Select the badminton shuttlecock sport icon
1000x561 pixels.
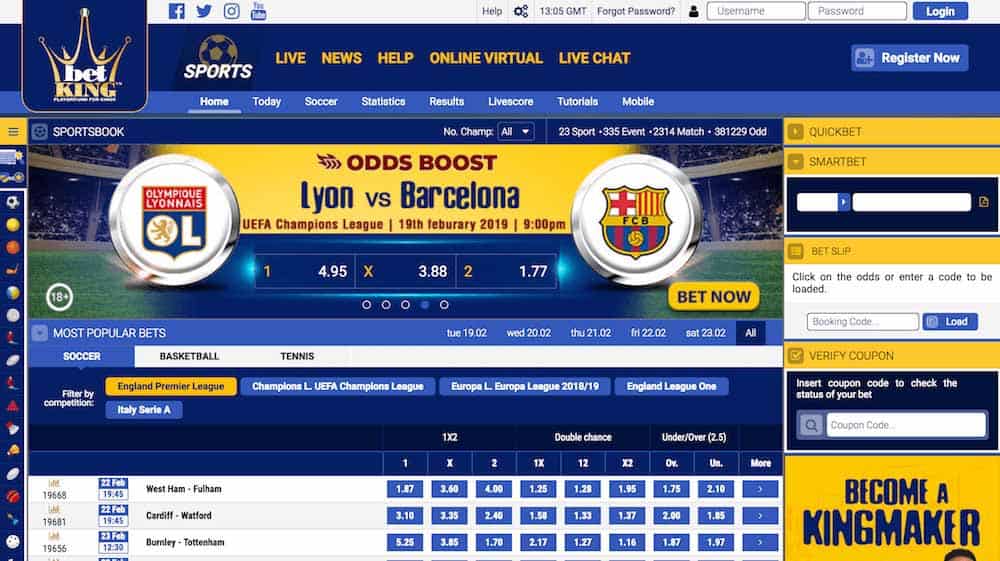[13, 428]
